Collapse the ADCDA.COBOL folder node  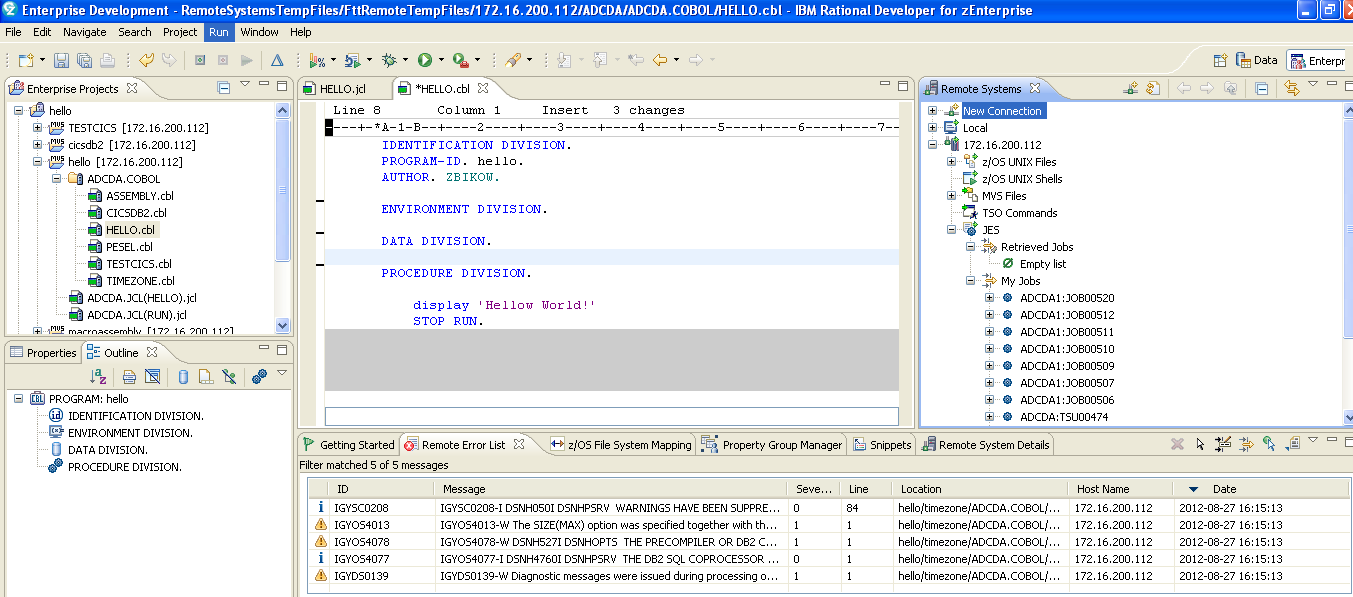[57, 179]
